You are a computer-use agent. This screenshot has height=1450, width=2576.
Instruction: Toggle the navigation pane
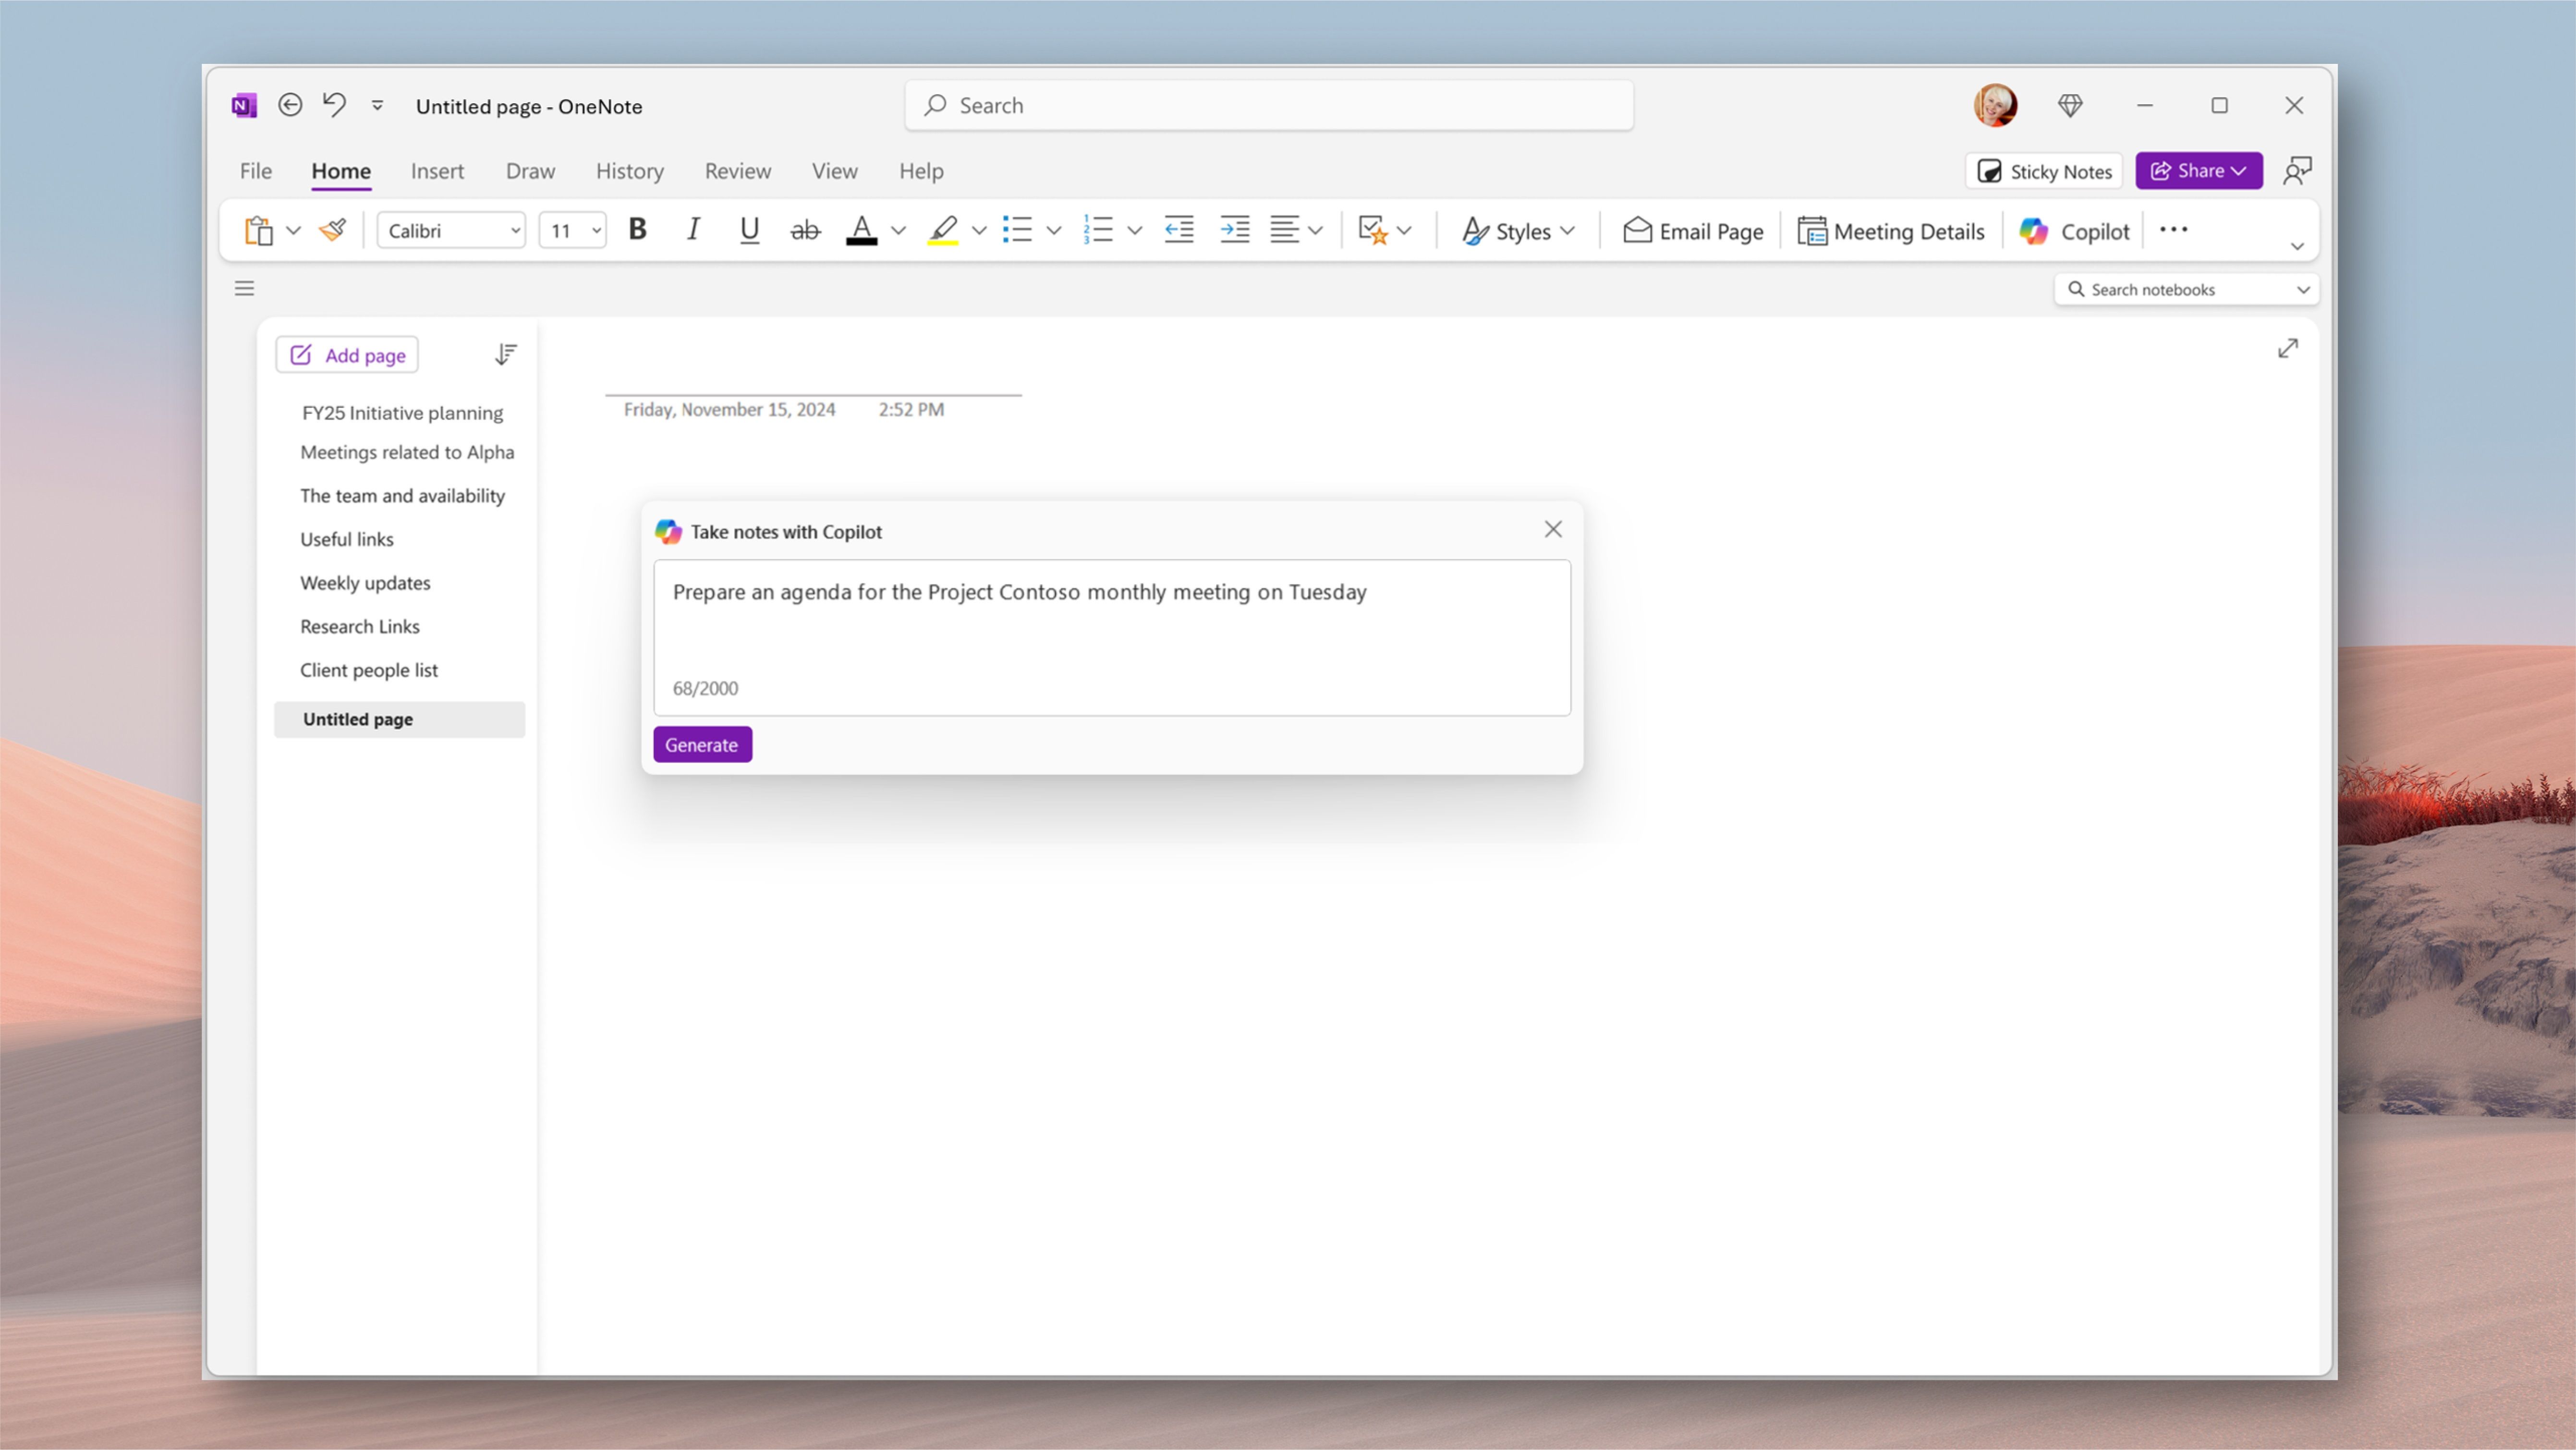click(x=243, y=288)
